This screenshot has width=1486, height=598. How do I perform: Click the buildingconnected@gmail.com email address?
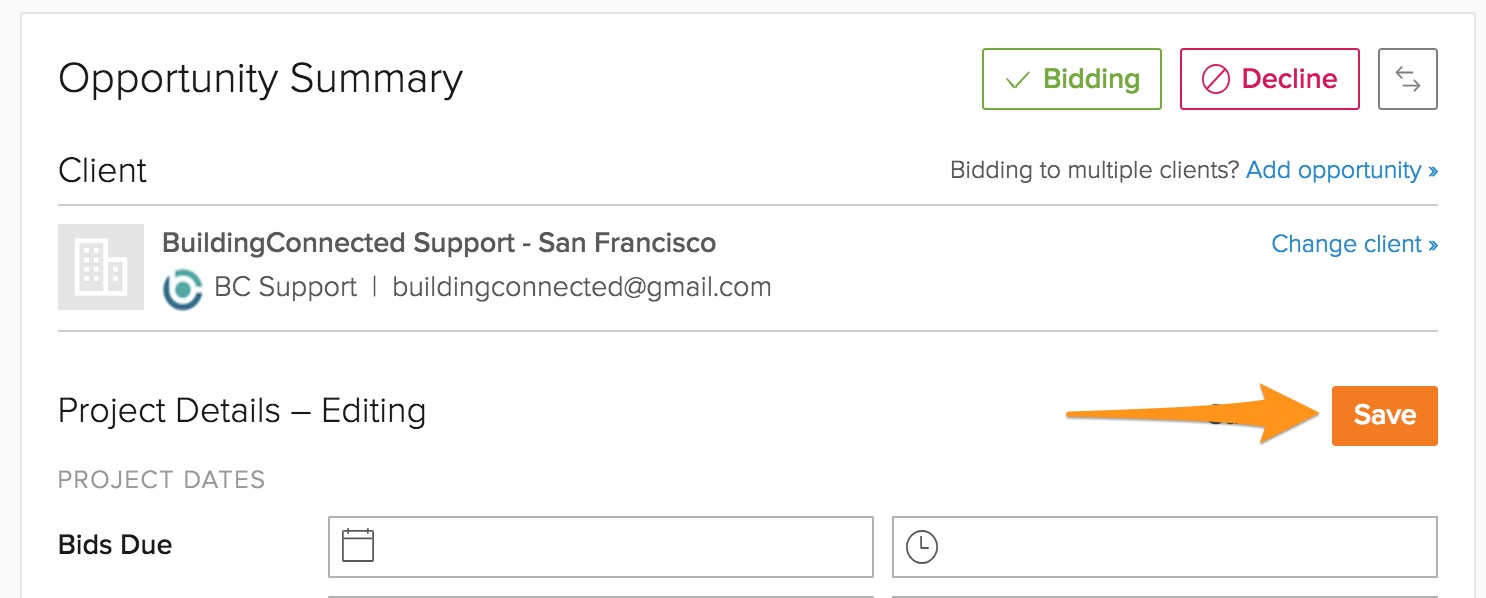581,288
